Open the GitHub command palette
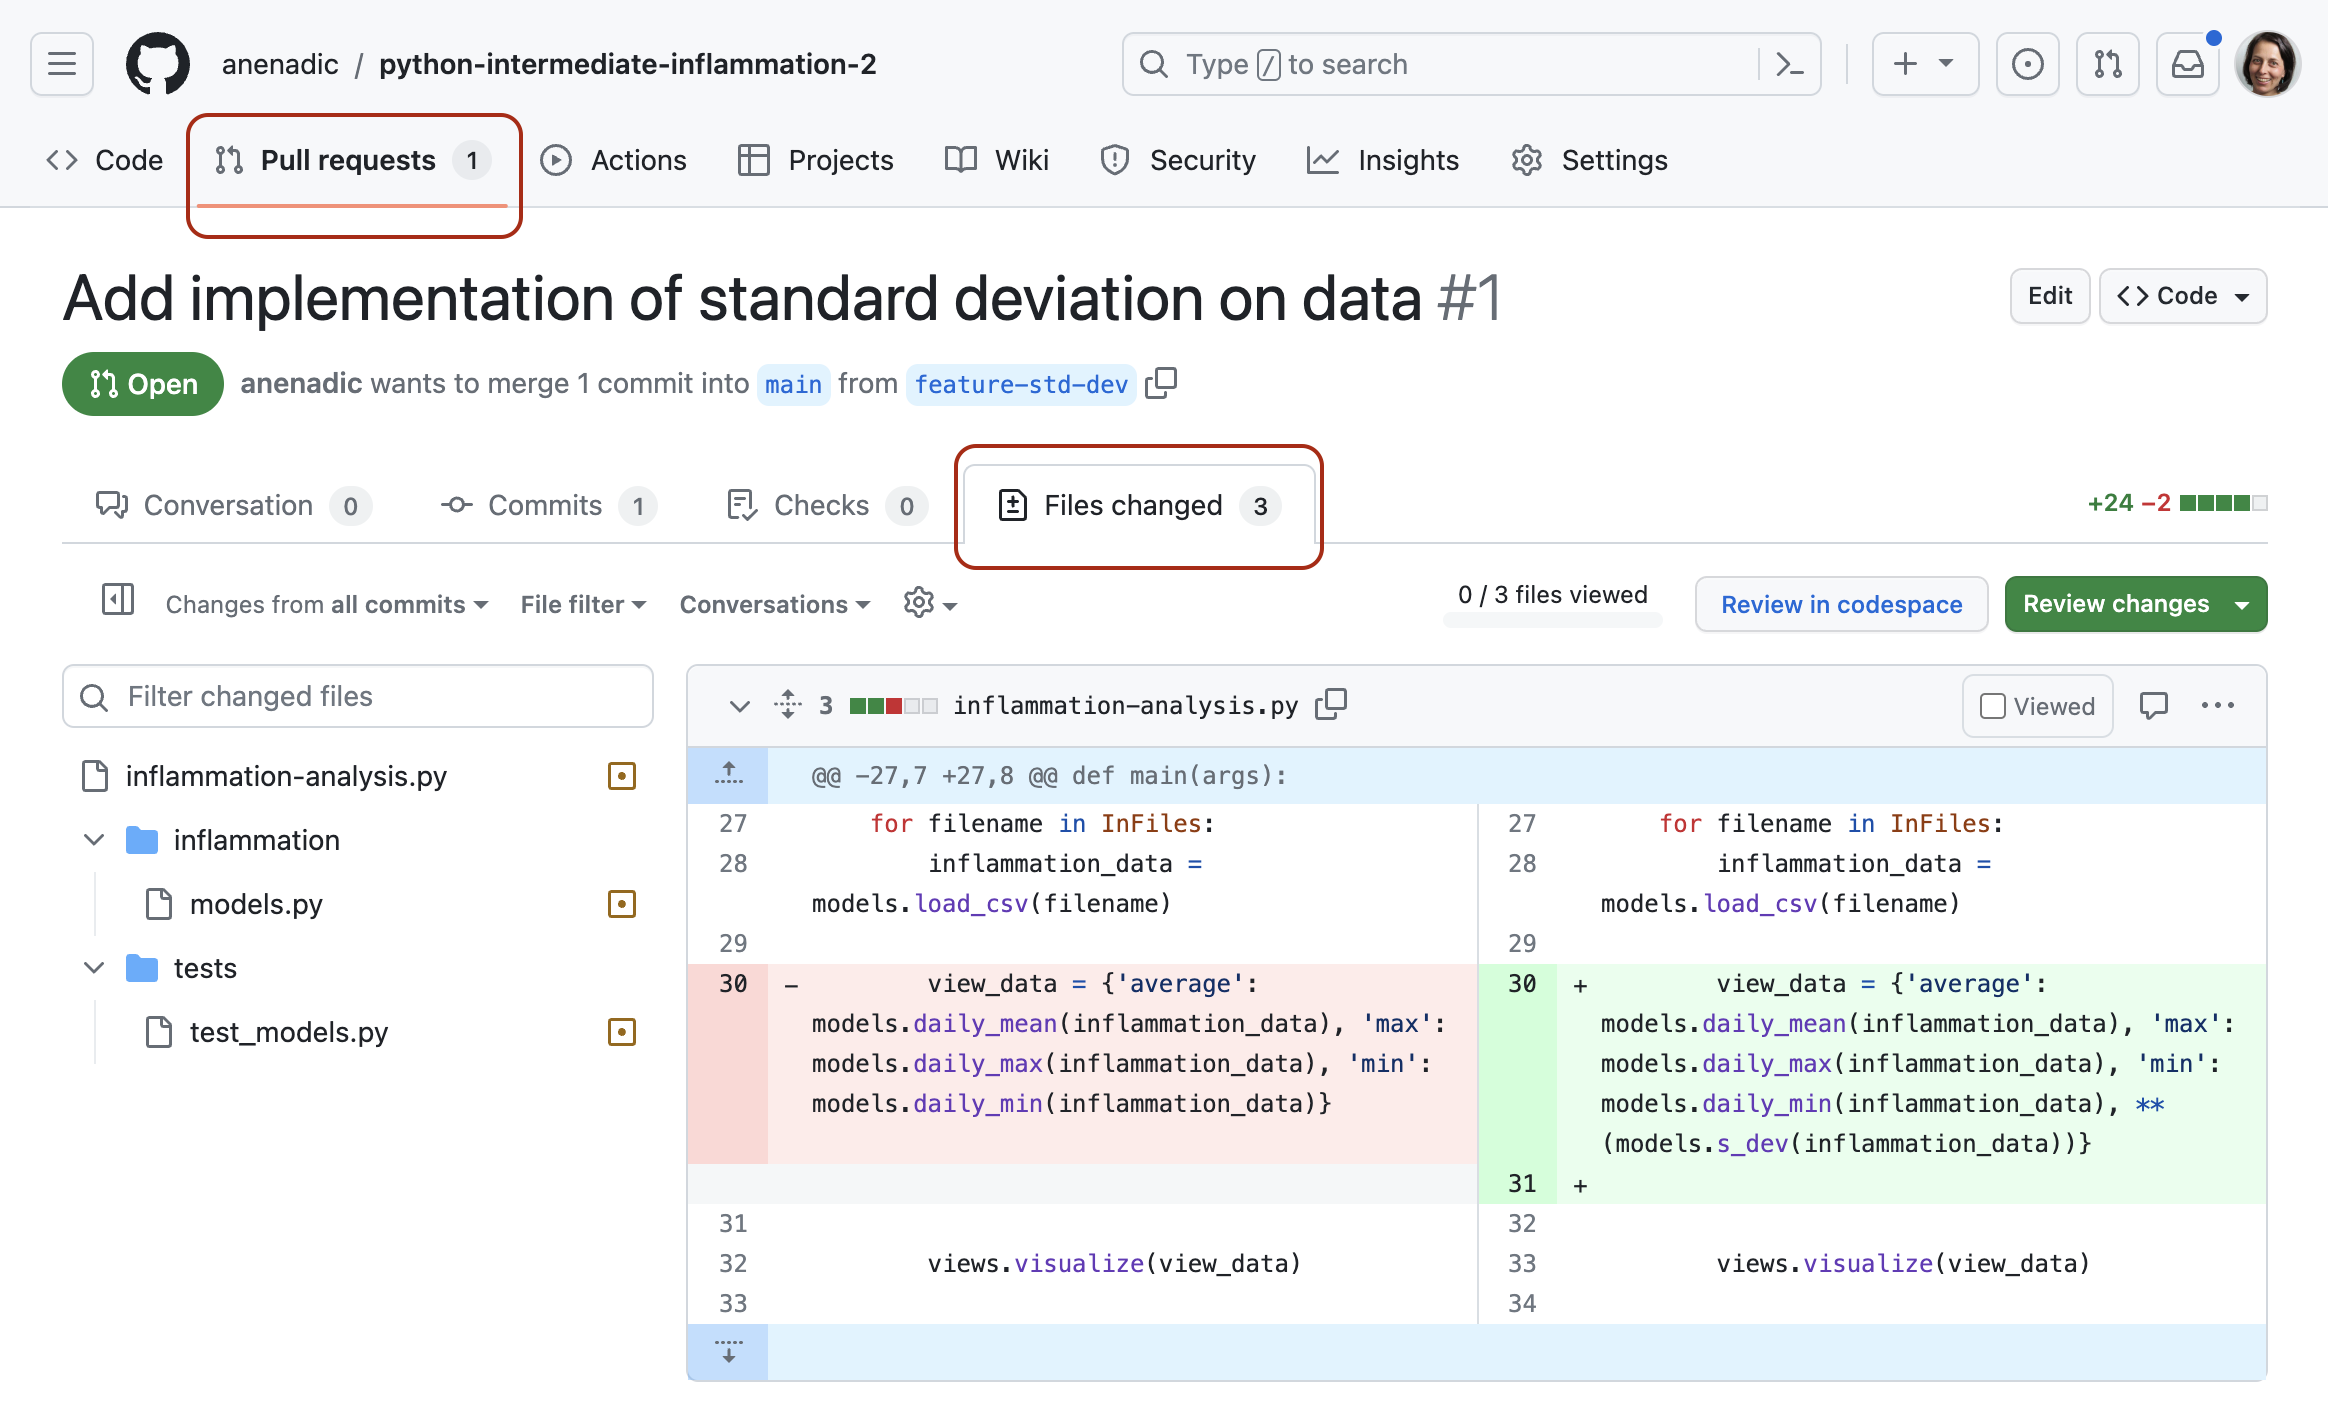Image resolution: width=2328 pixels, height=1406 pixels. point(1790,64)
